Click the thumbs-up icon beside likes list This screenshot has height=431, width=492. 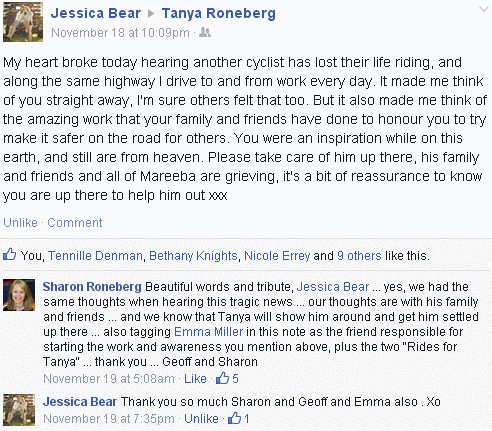point(9,255)
